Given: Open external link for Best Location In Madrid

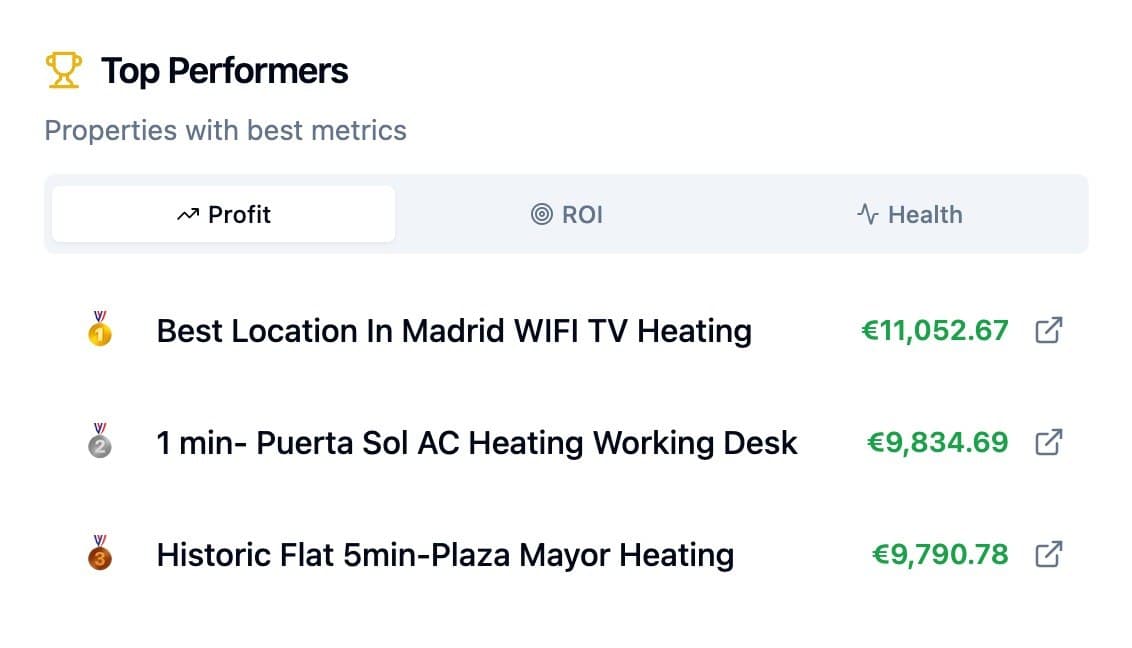Looking at the screenshot, I should click(x=1048, y=330).
